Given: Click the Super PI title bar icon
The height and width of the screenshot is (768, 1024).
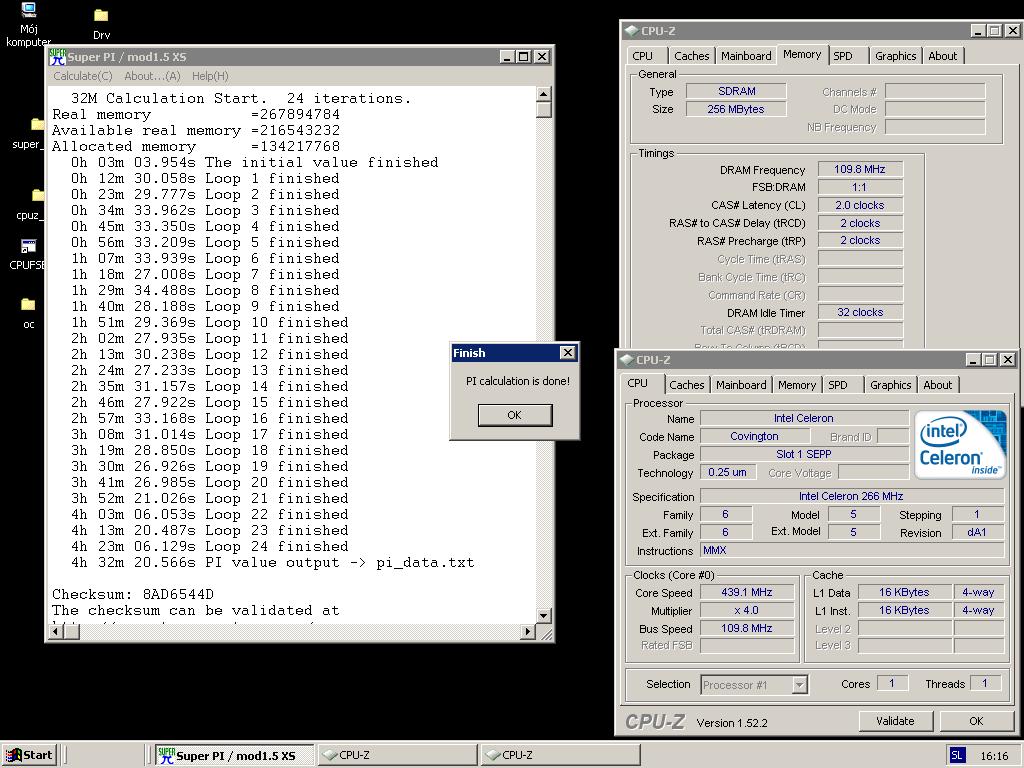Looking at the screenshot, I should [57, 57].
